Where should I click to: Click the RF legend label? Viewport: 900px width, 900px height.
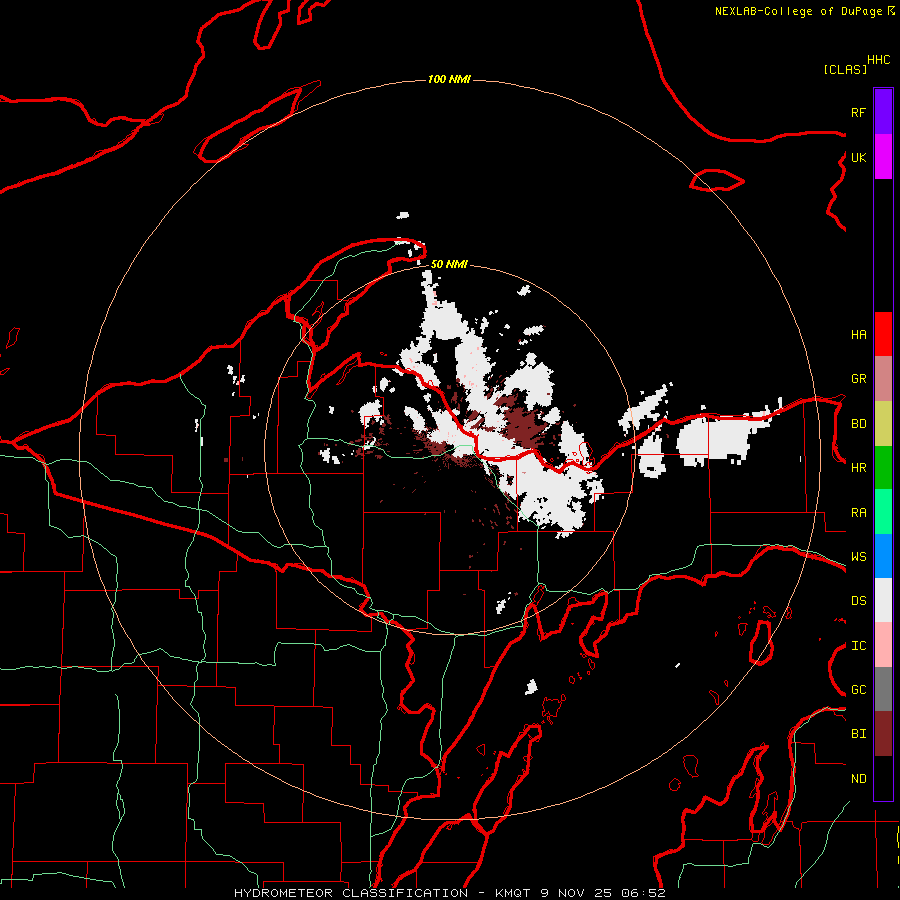(858, 112)
